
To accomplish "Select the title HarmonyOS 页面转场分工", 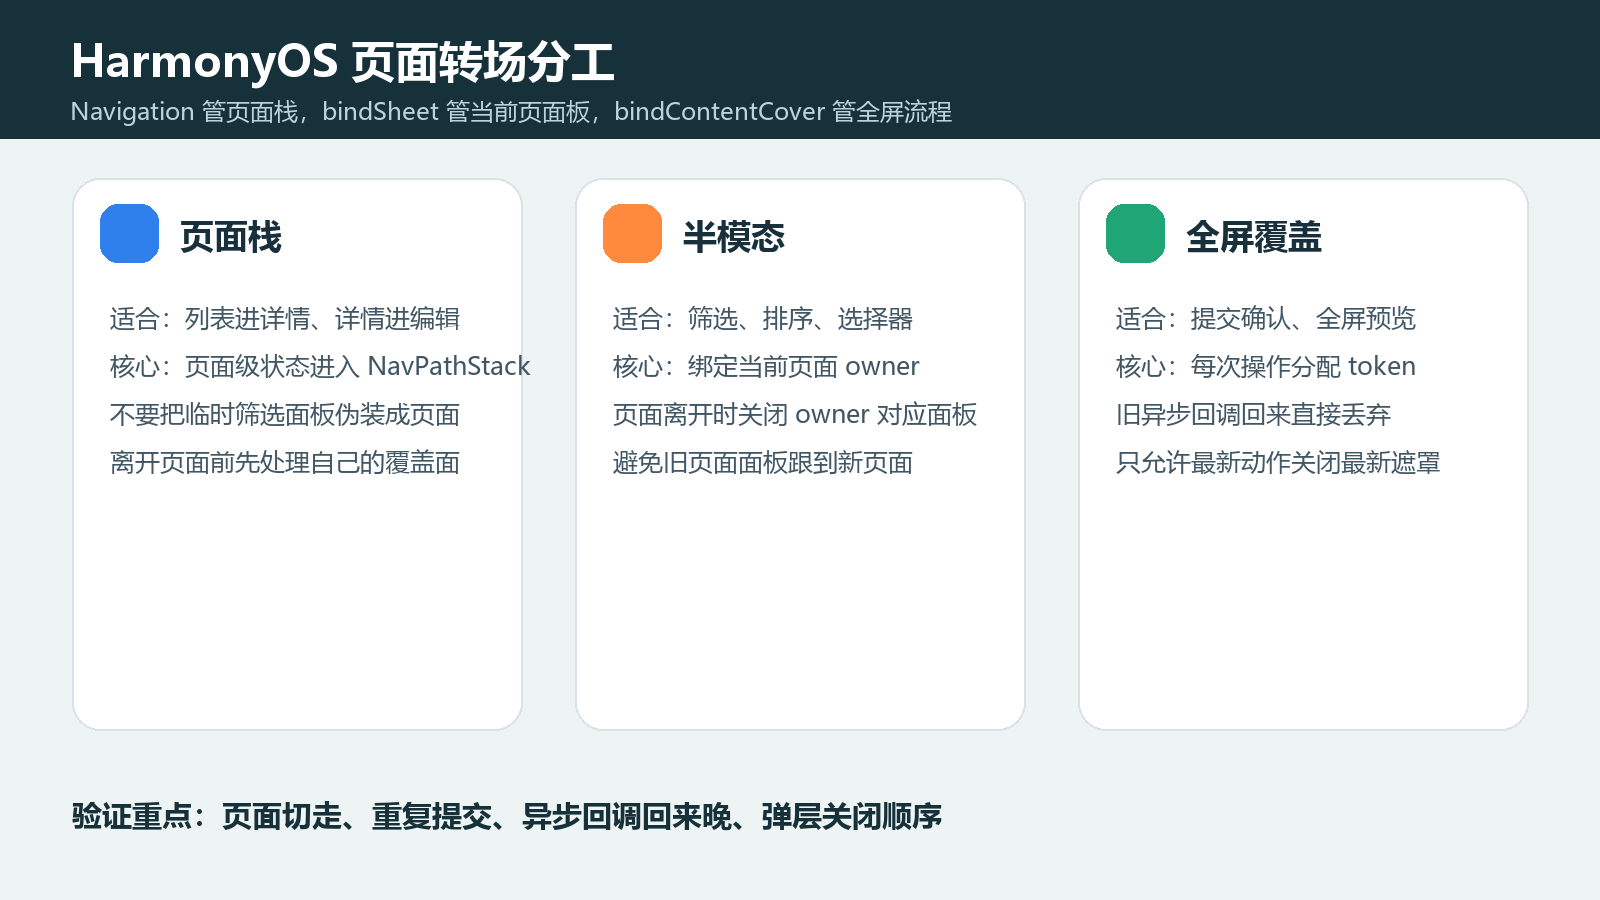I will 343,62.
